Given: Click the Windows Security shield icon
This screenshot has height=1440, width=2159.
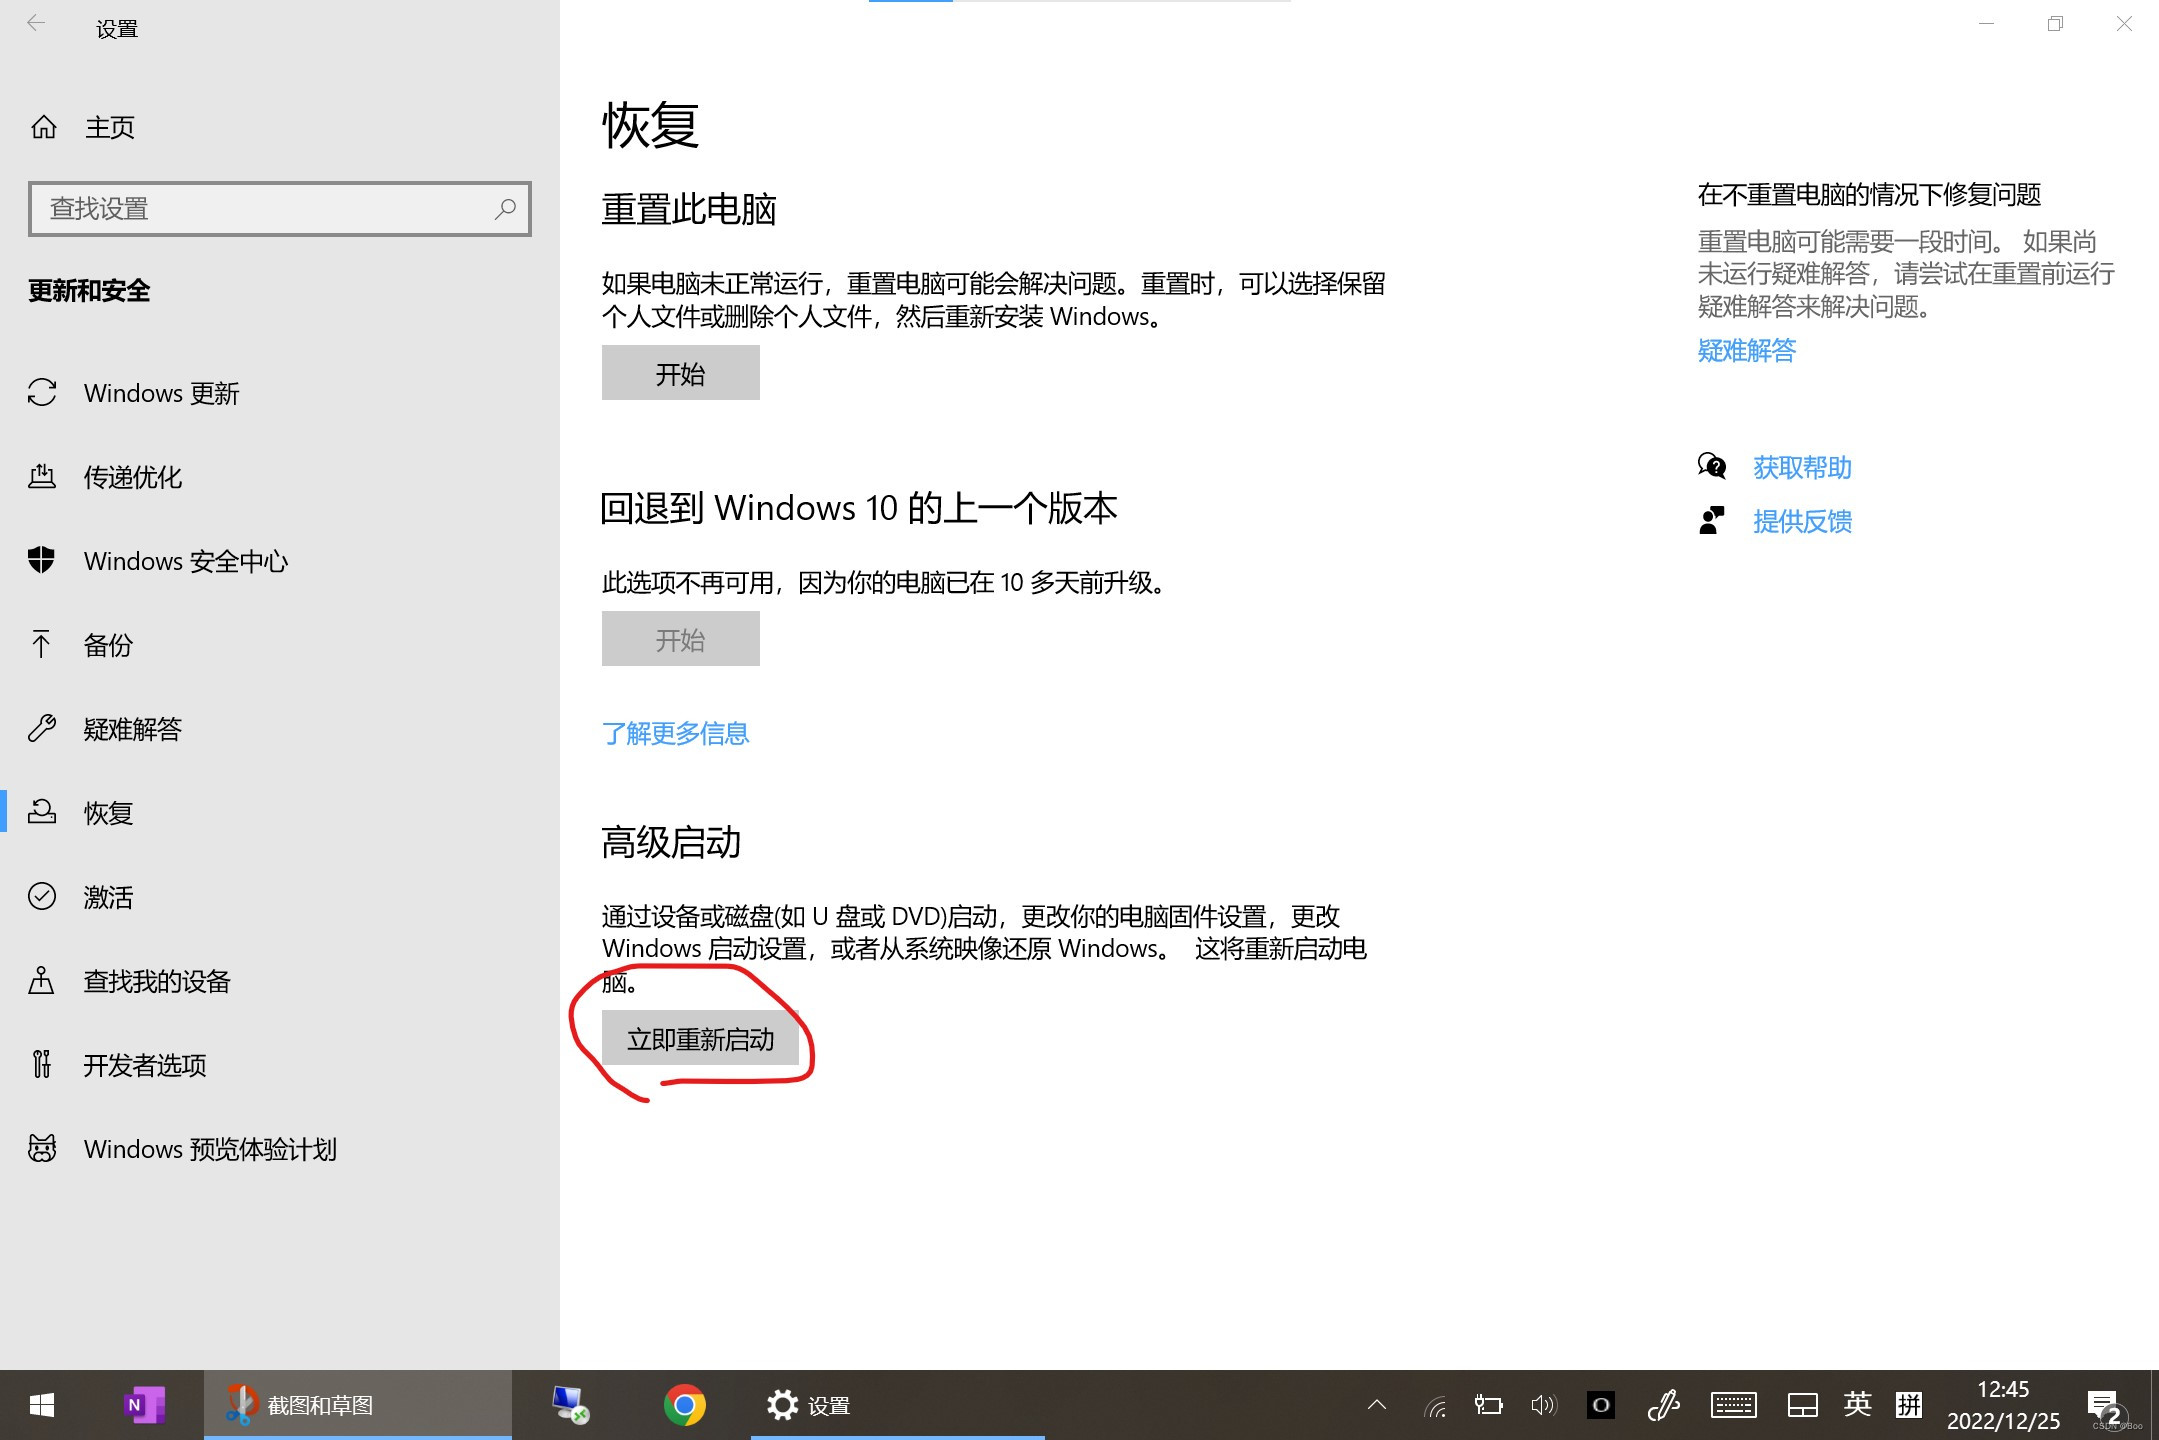Looking at the screenshot, I should (x=42, y=560).
